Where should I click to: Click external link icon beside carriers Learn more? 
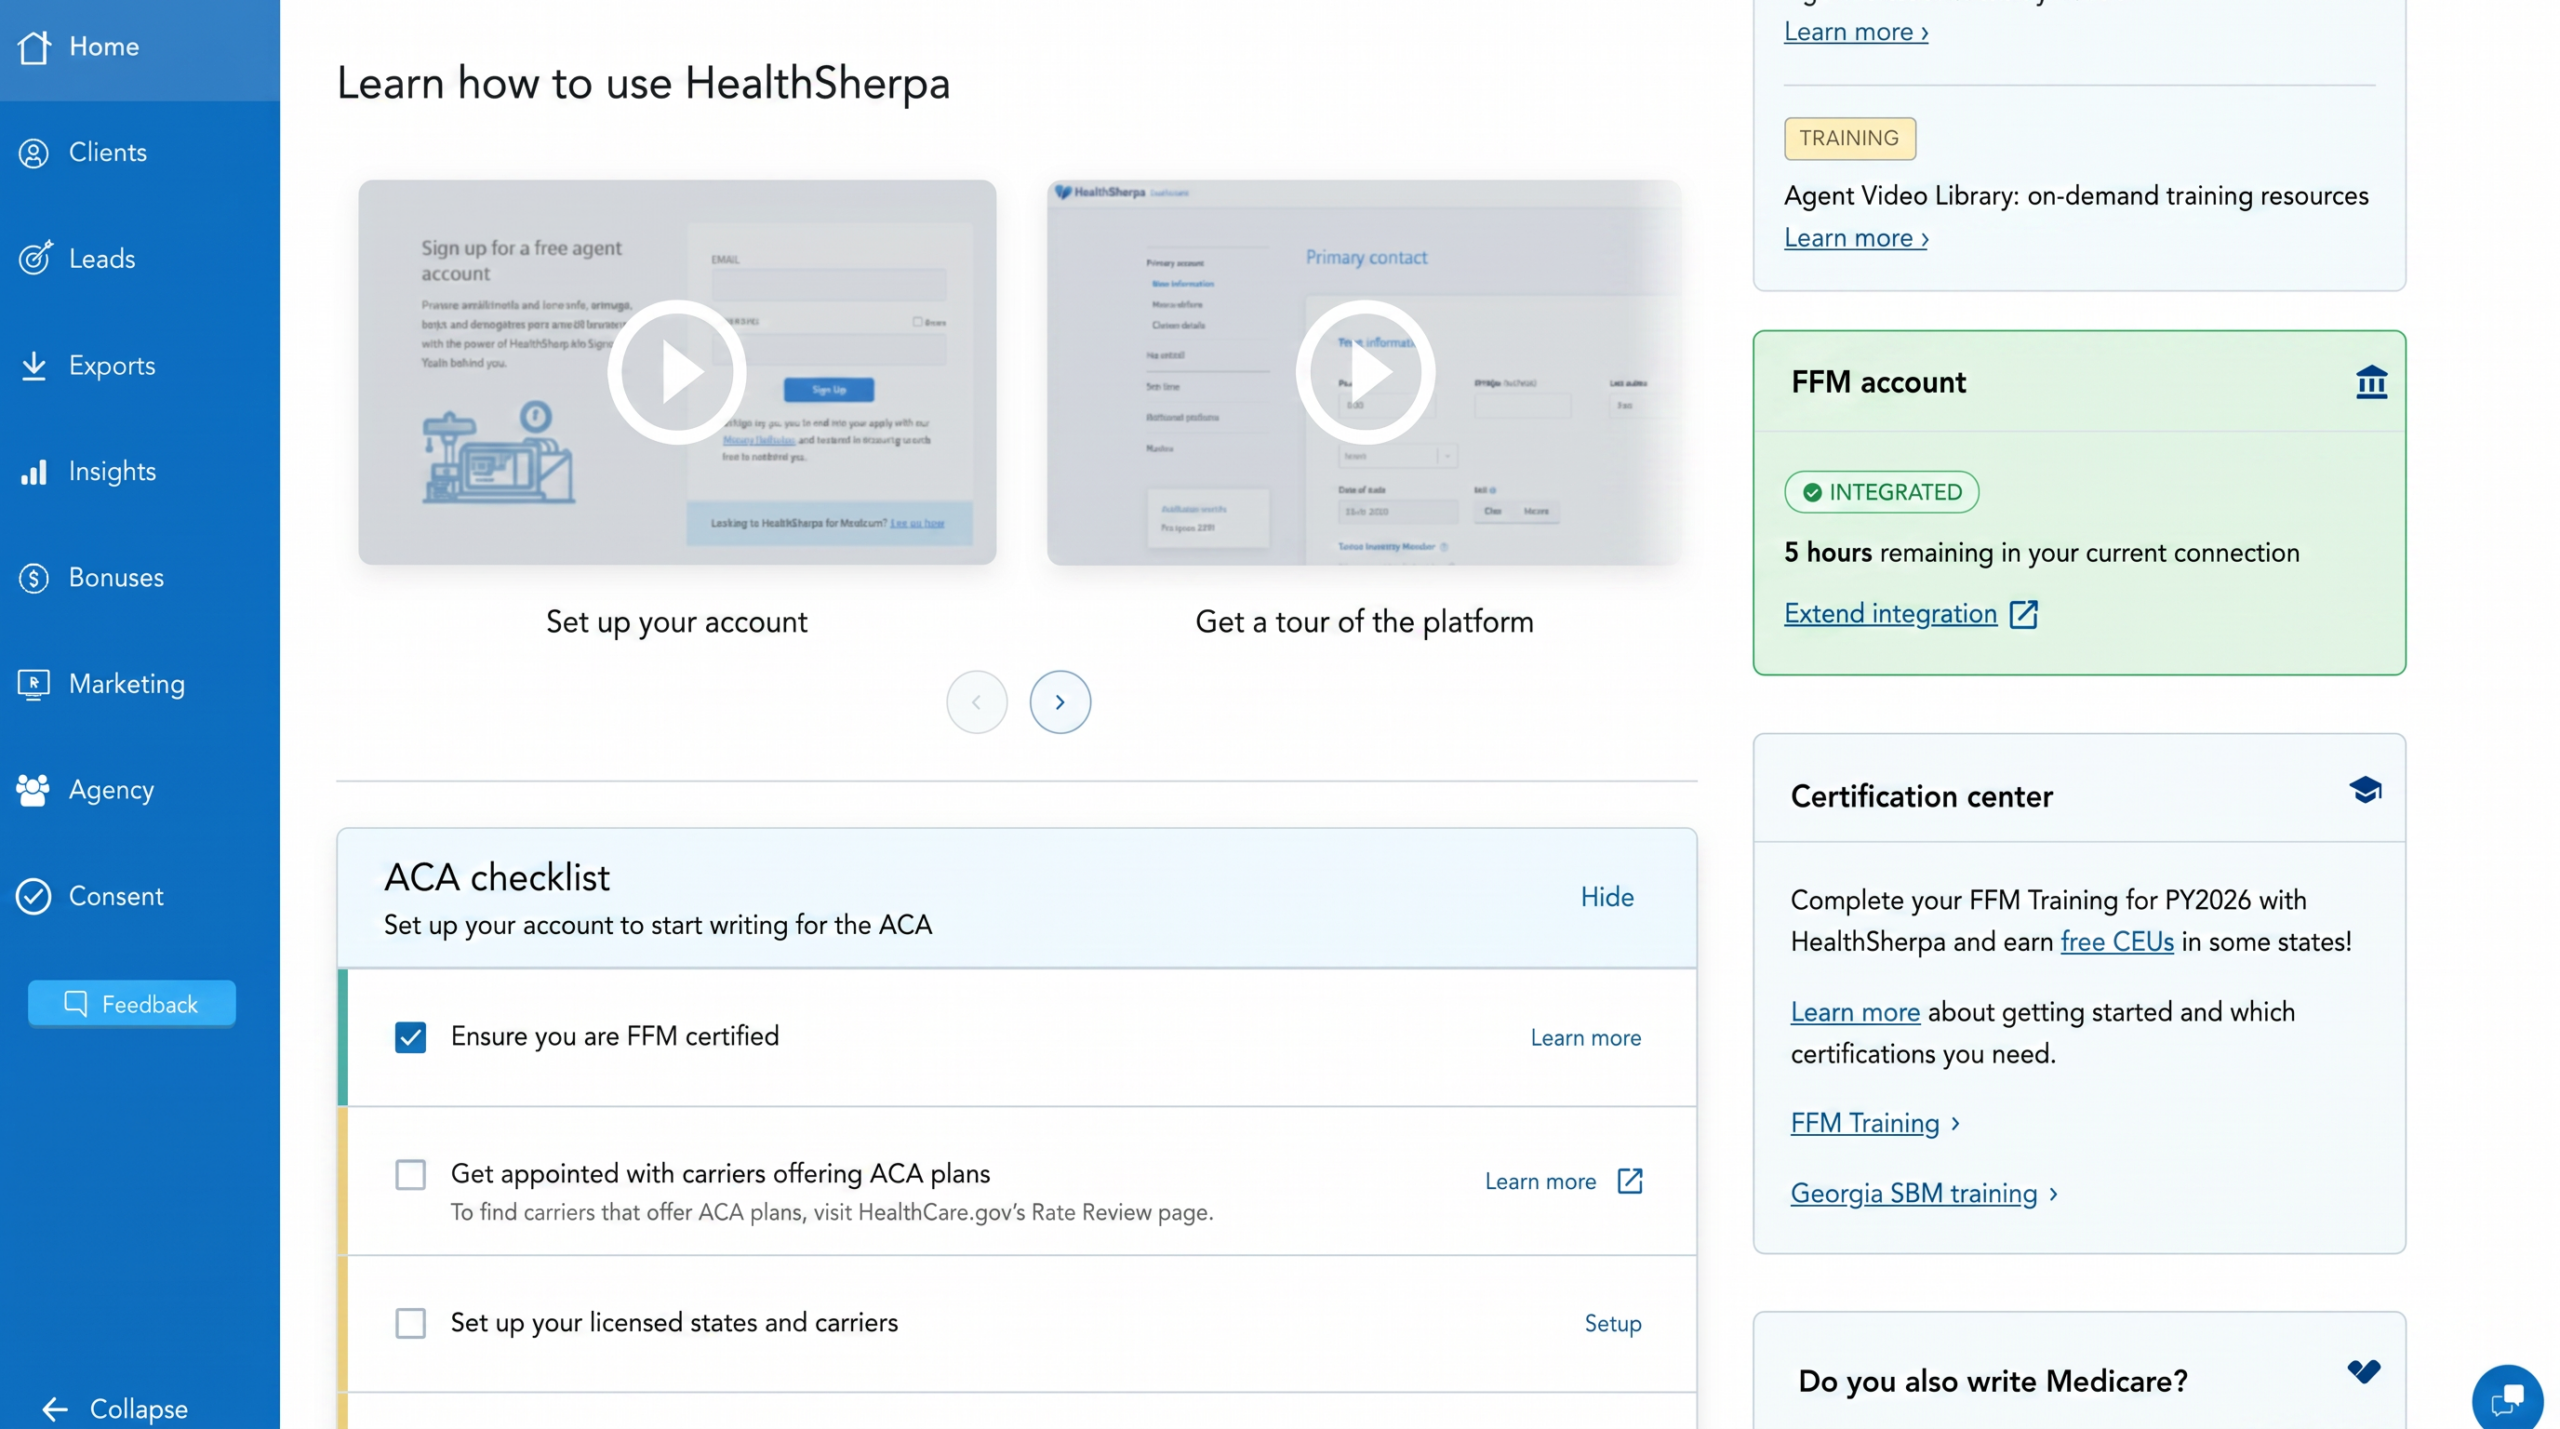click(x=1628, y=1181)
